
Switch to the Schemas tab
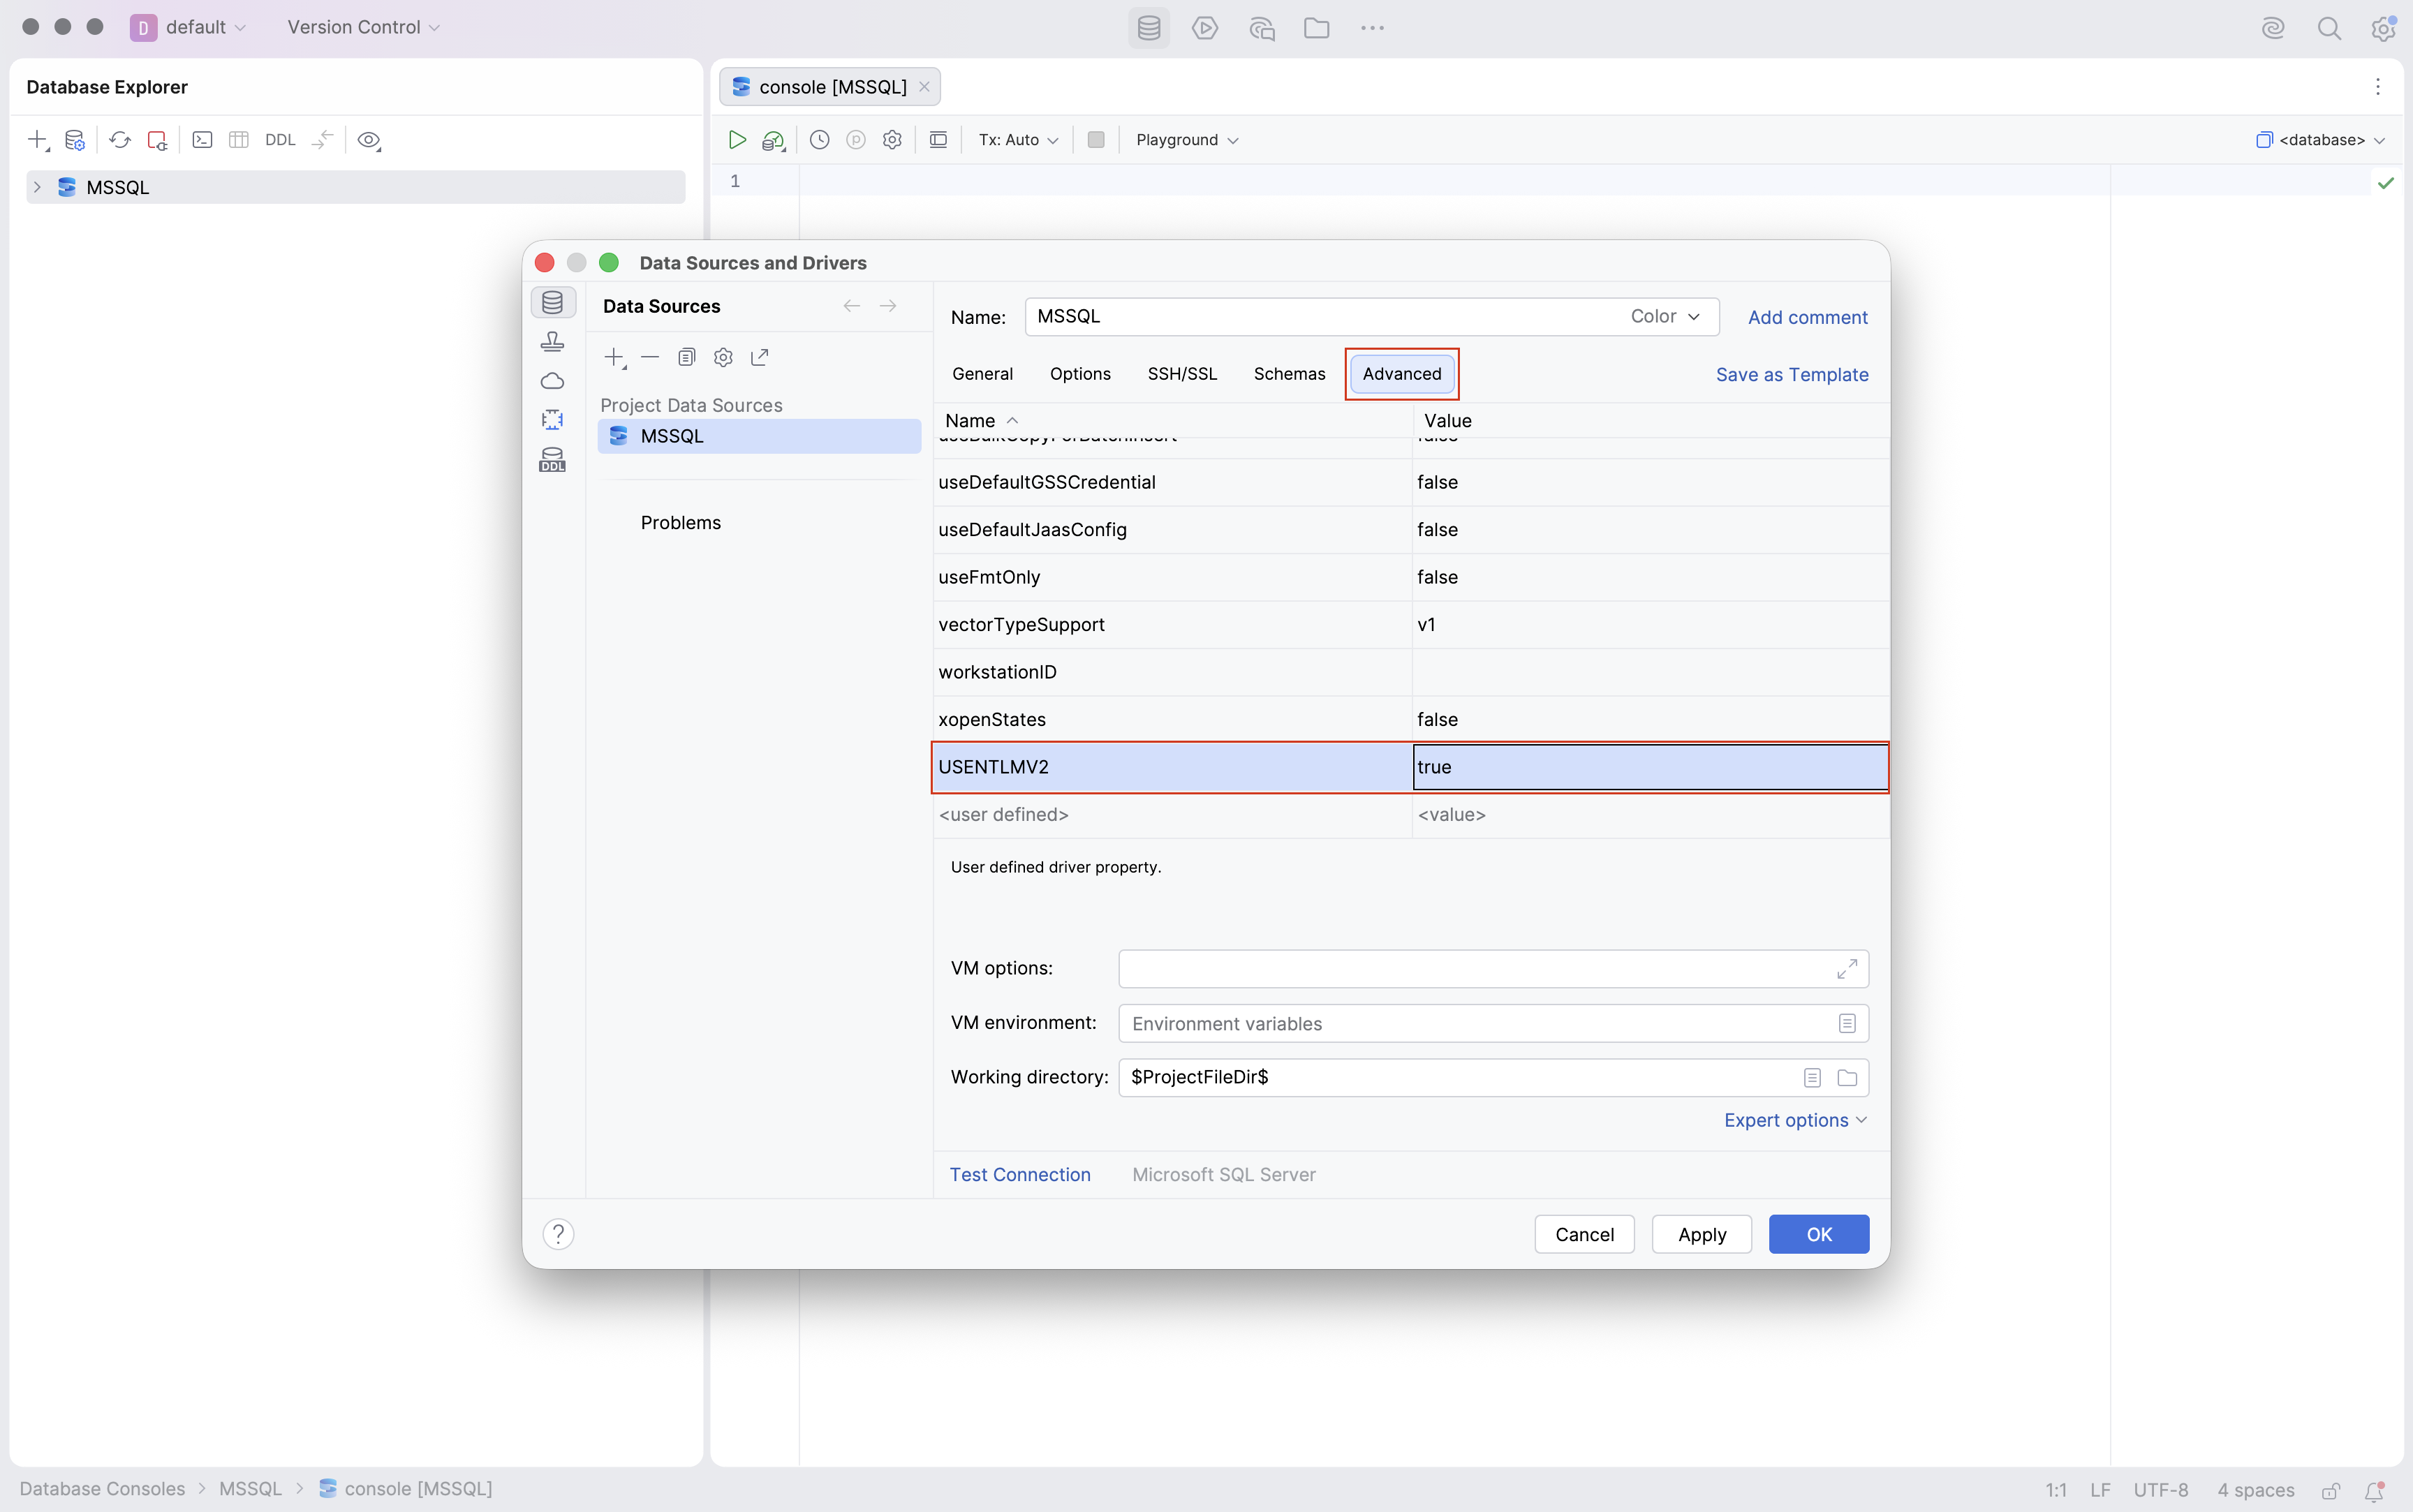coord(1289,374)
